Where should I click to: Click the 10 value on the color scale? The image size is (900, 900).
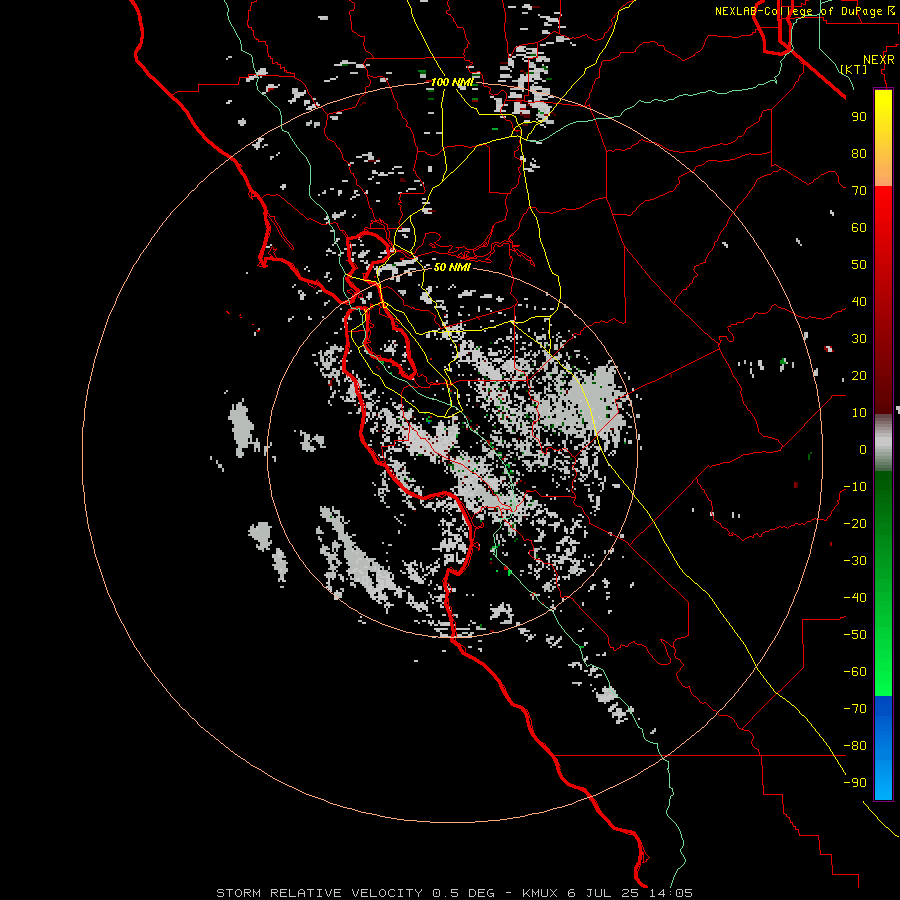coord(859,413)
